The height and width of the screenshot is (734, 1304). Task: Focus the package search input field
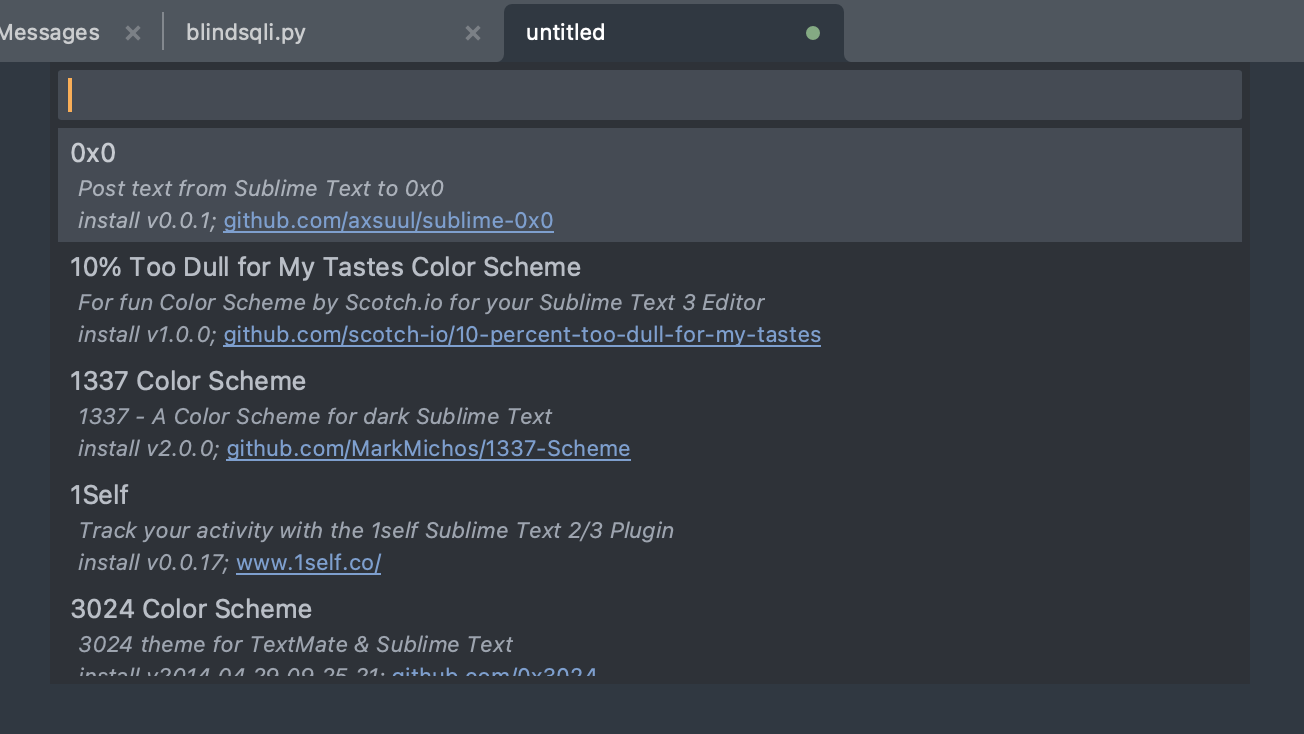[x=650, y=95]
